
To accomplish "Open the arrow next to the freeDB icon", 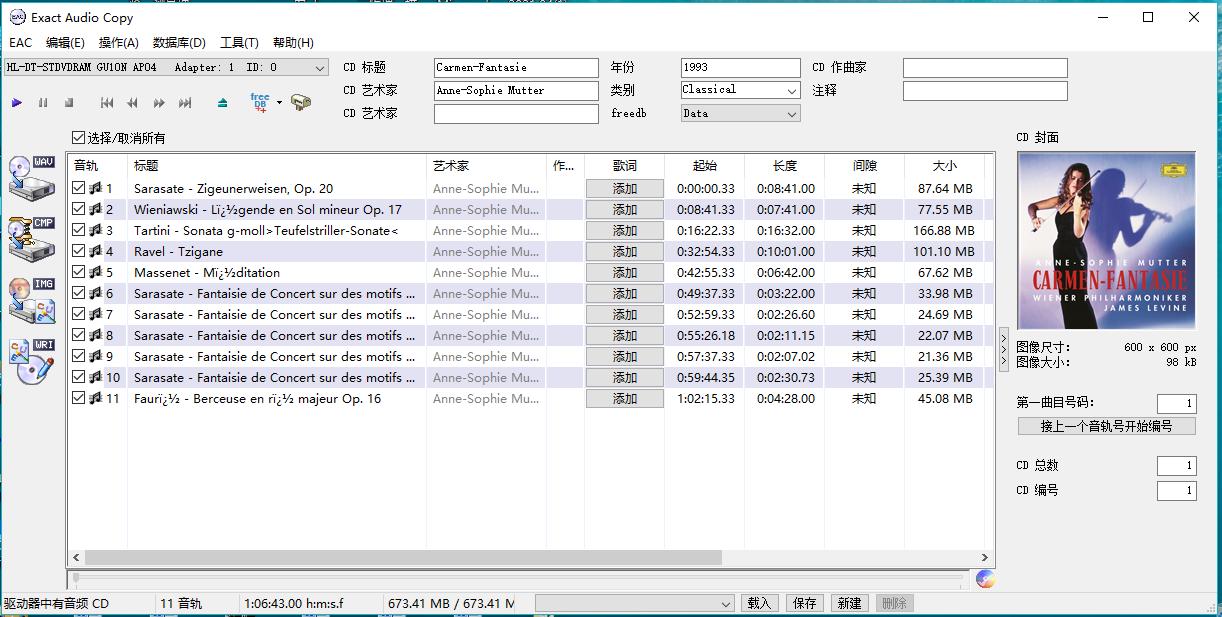I will point(279,102).
